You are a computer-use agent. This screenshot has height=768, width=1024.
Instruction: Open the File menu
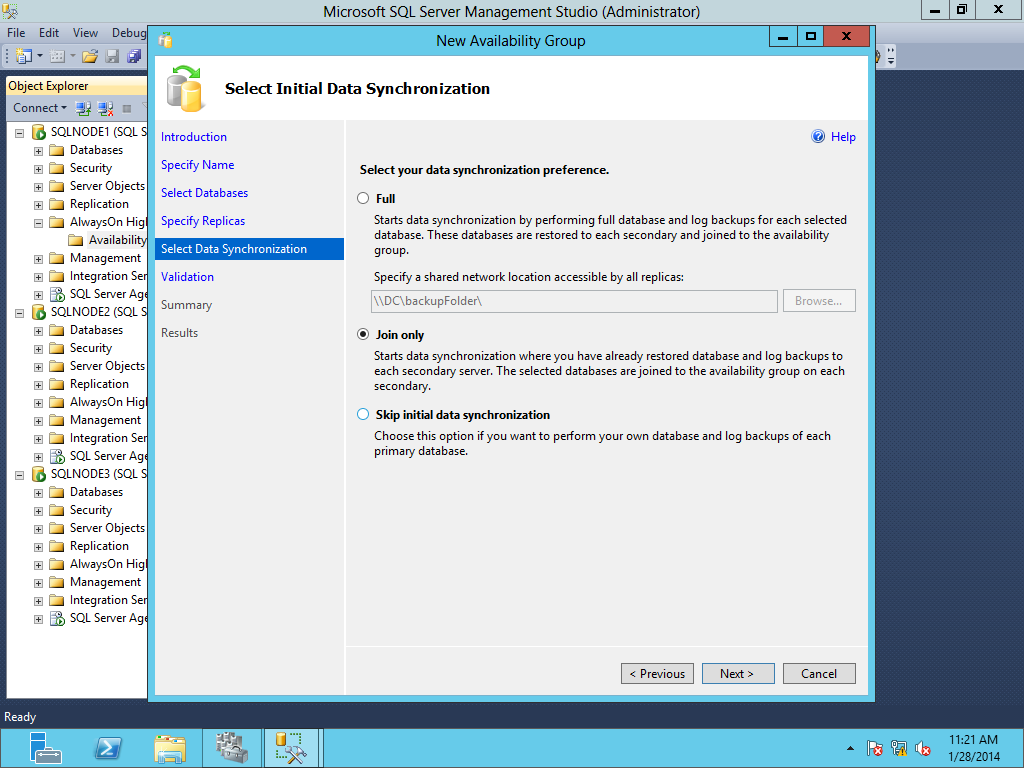point(16,33)
